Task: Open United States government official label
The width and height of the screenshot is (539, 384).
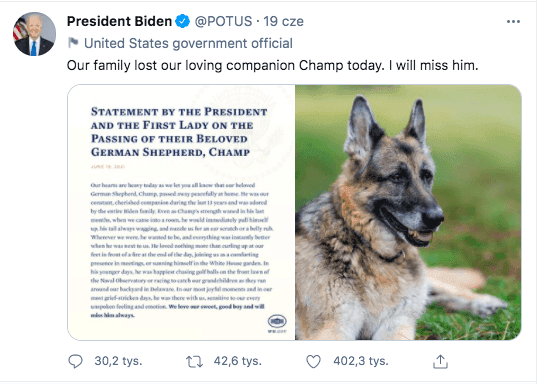Action: (188, 43)
